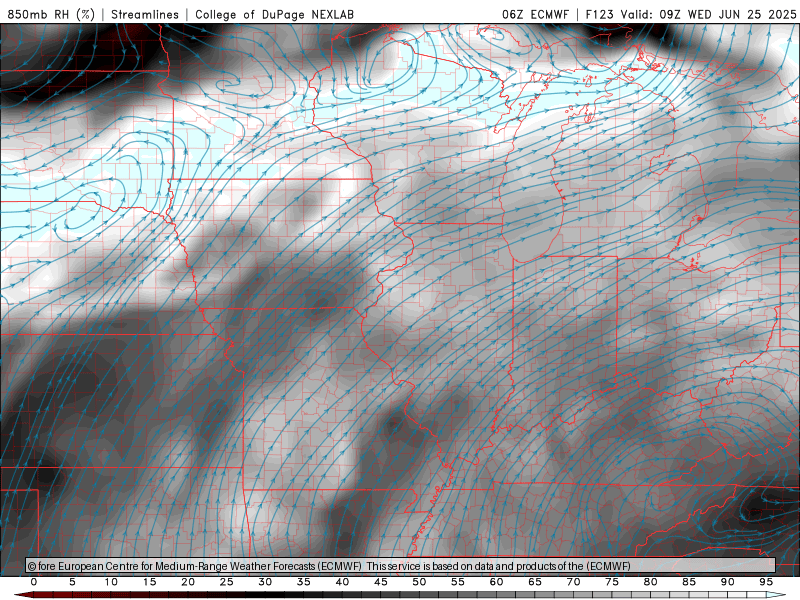Viewport: 800px width, 600px height.
Task: Click the humidity scale value '65'
Action: tap(535, 582)
